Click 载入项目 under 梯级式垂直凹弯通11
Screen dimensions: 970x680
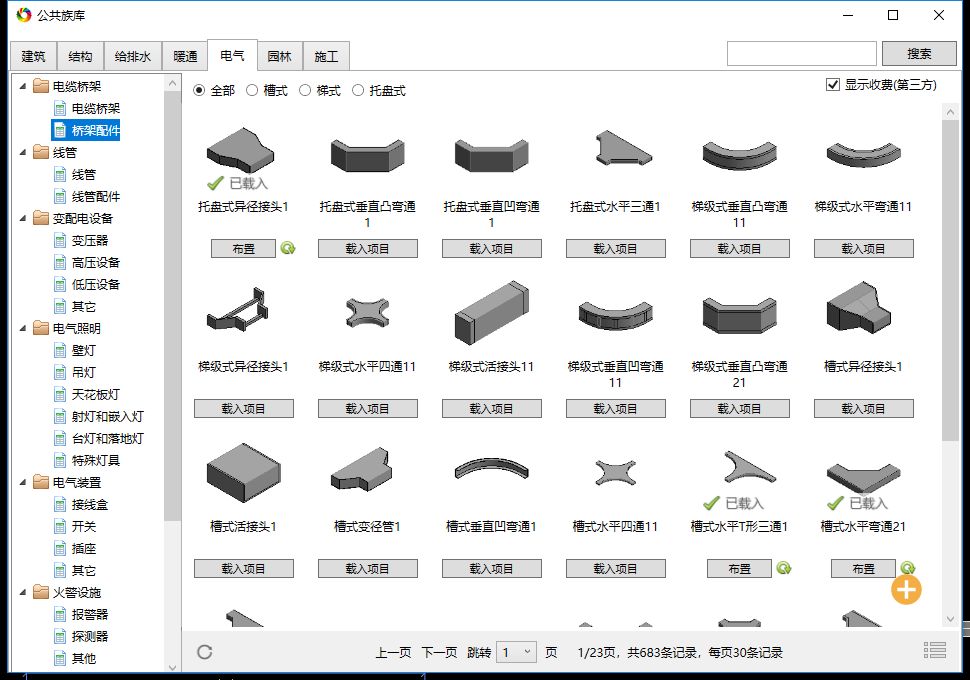point(616,408)
